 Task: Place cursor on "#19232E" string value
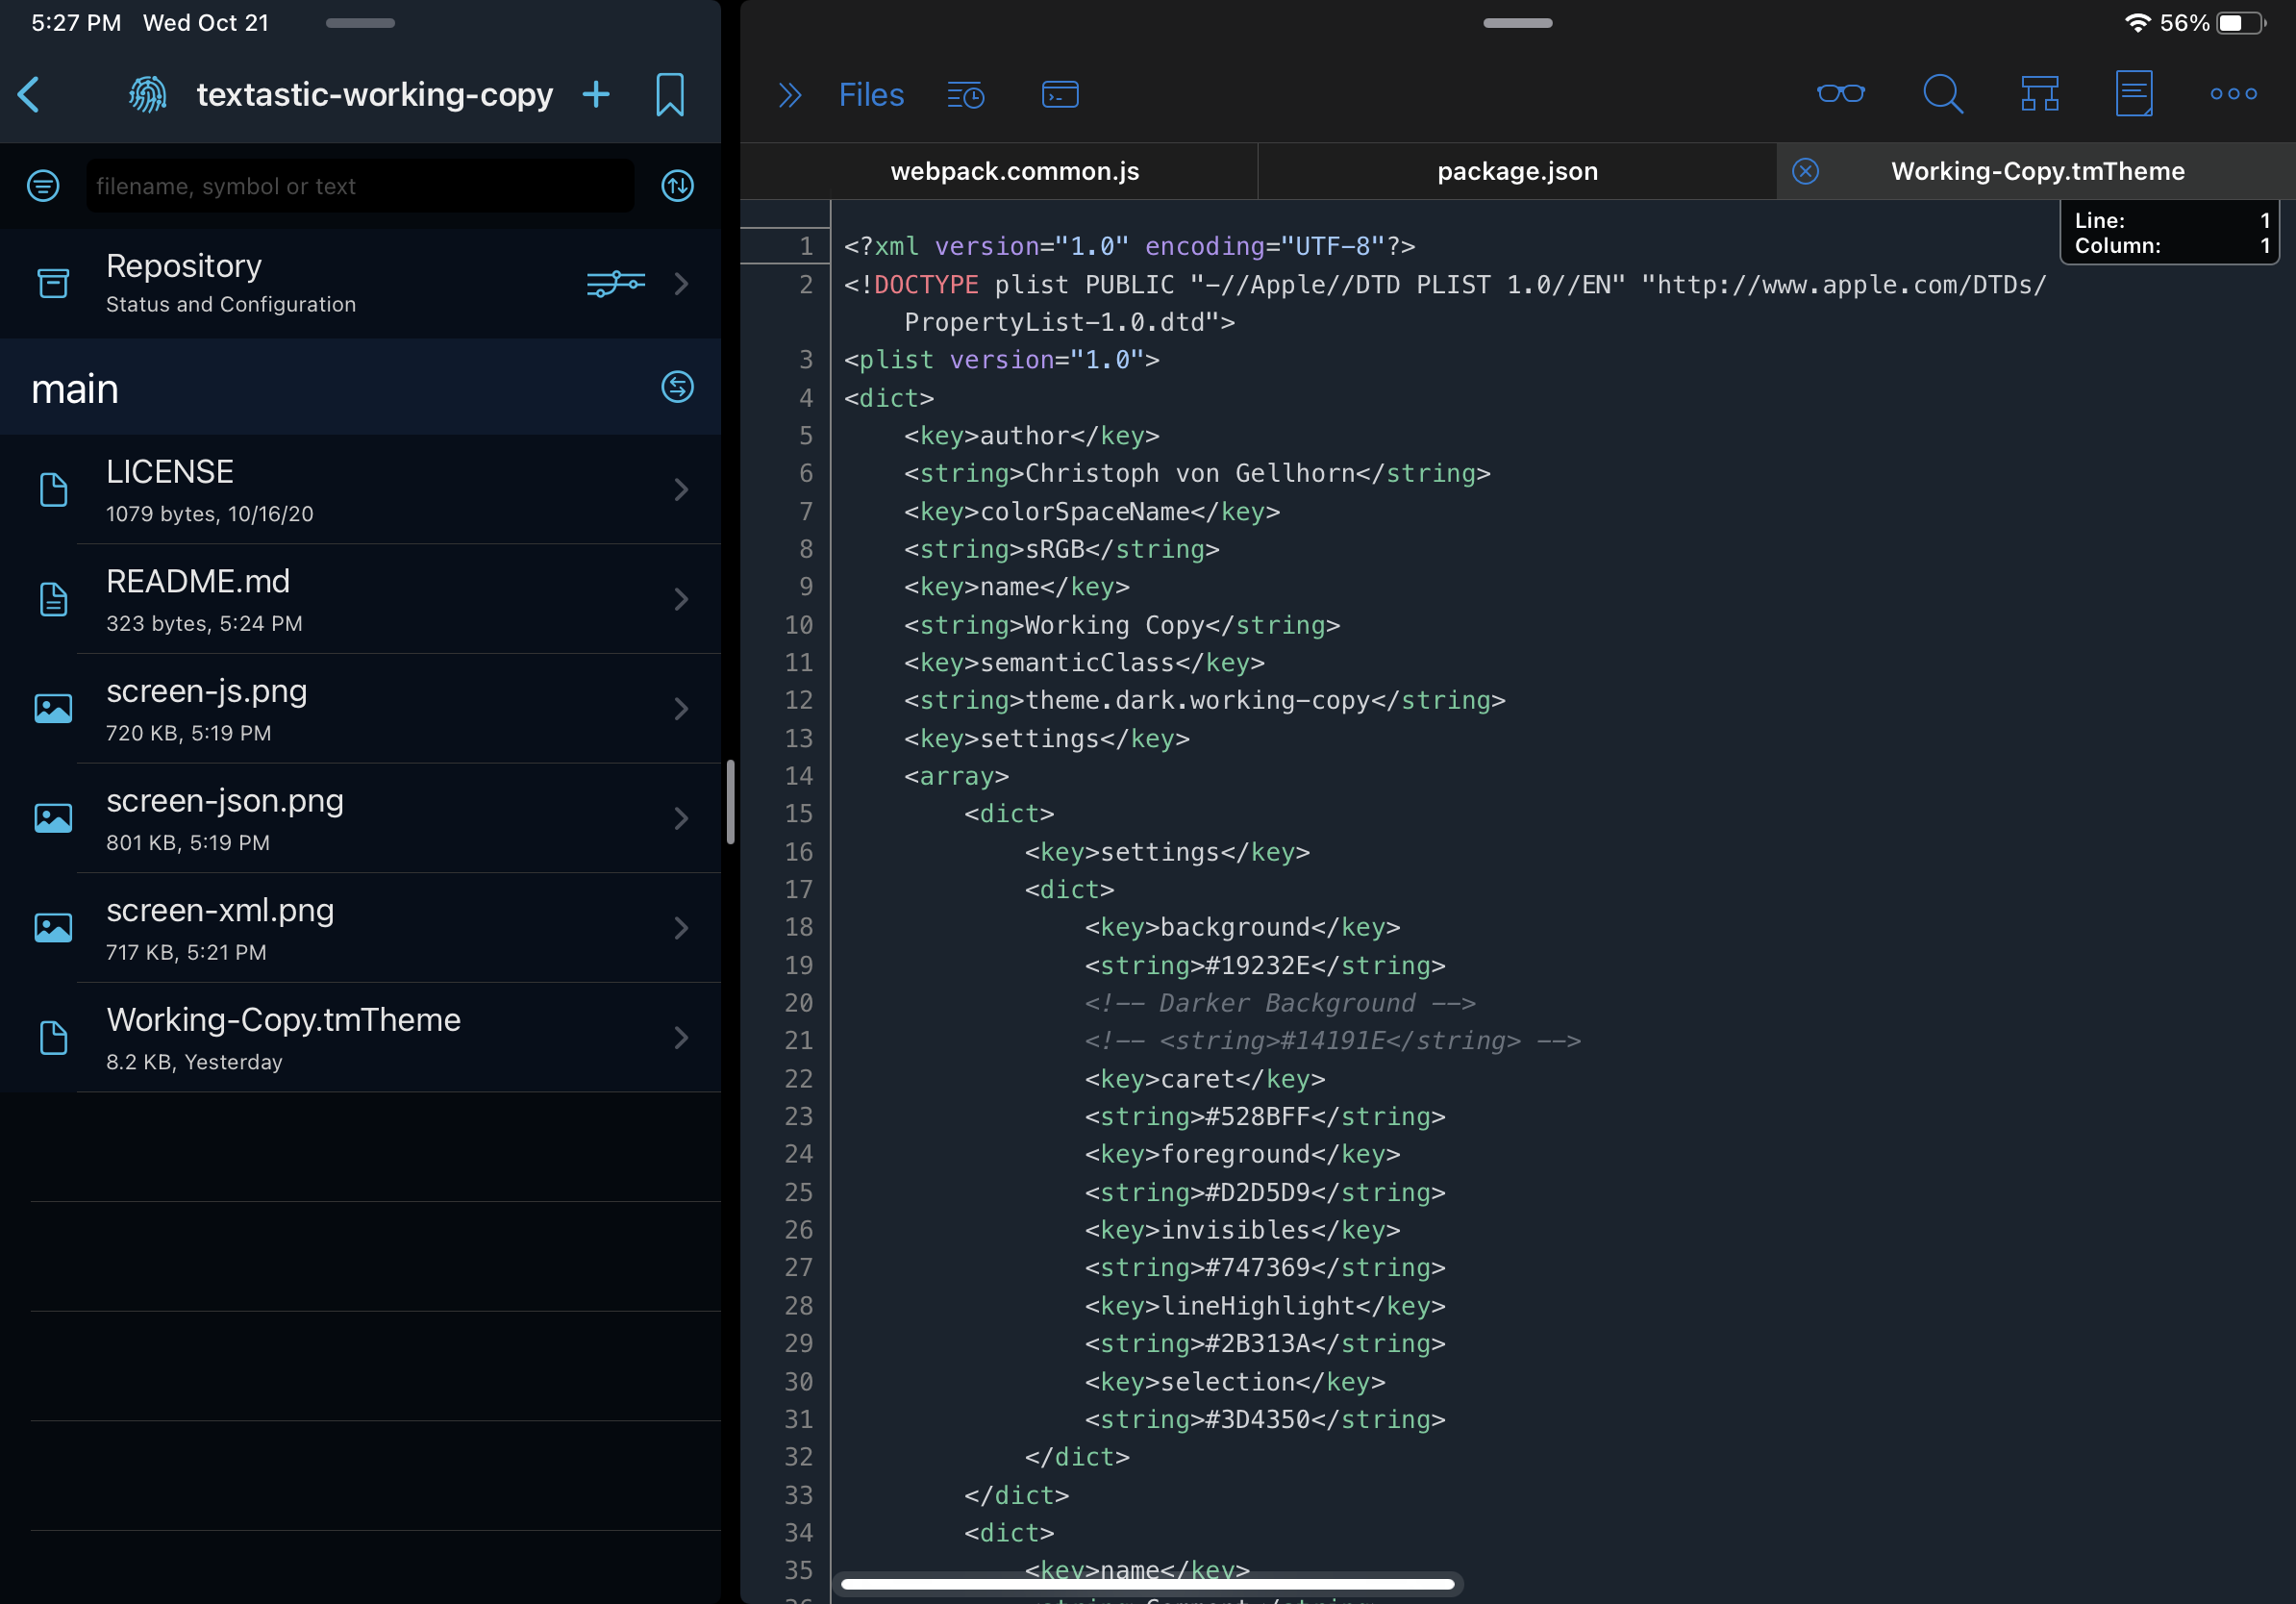pyautogui.click(x=1257, y=966)
